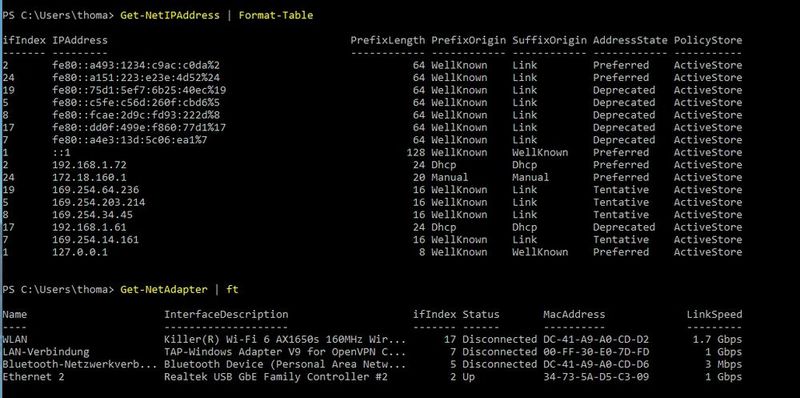
Task: Click the ft alias after the pipe
Action: [232, 289]
